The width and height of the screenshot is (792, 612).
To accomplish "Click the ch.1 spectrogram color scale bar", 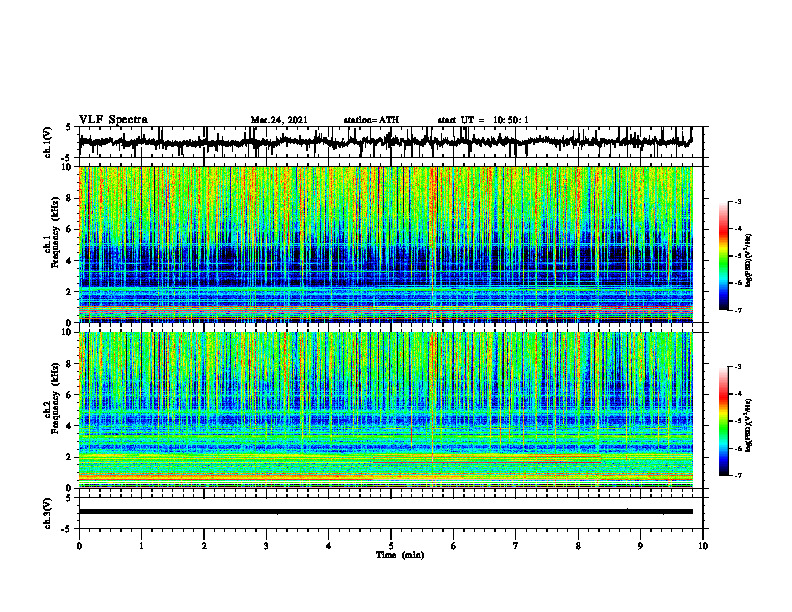I will (x=724, y=256).
